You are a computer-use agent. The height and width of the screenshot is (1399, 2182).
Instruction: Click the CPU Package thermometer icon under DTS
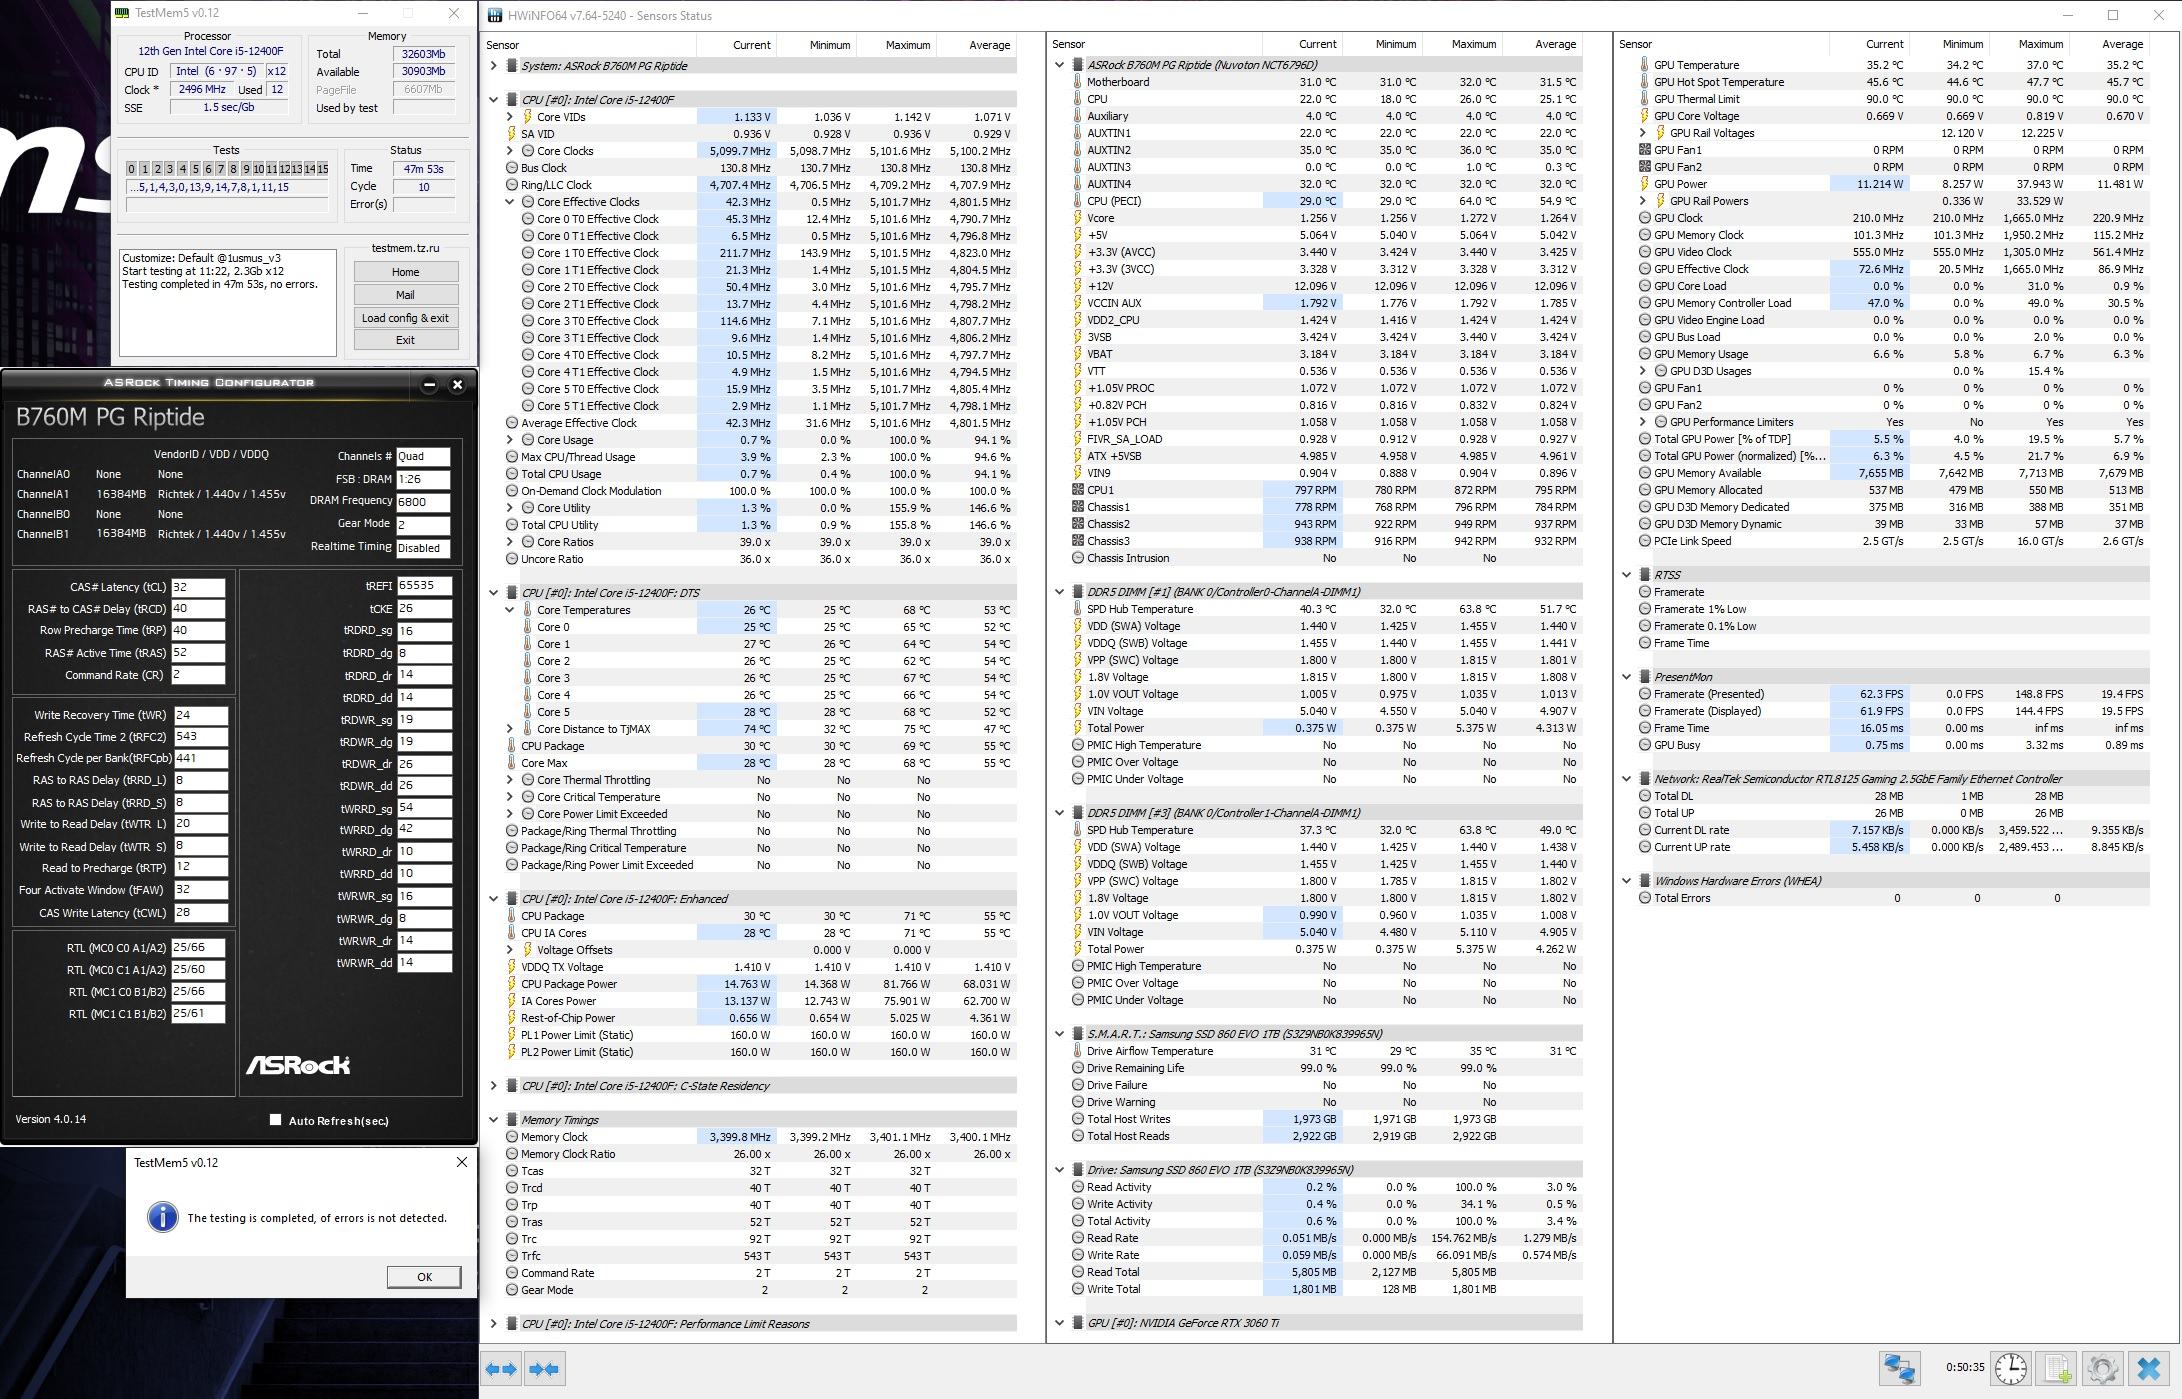[x=512, y=746]
